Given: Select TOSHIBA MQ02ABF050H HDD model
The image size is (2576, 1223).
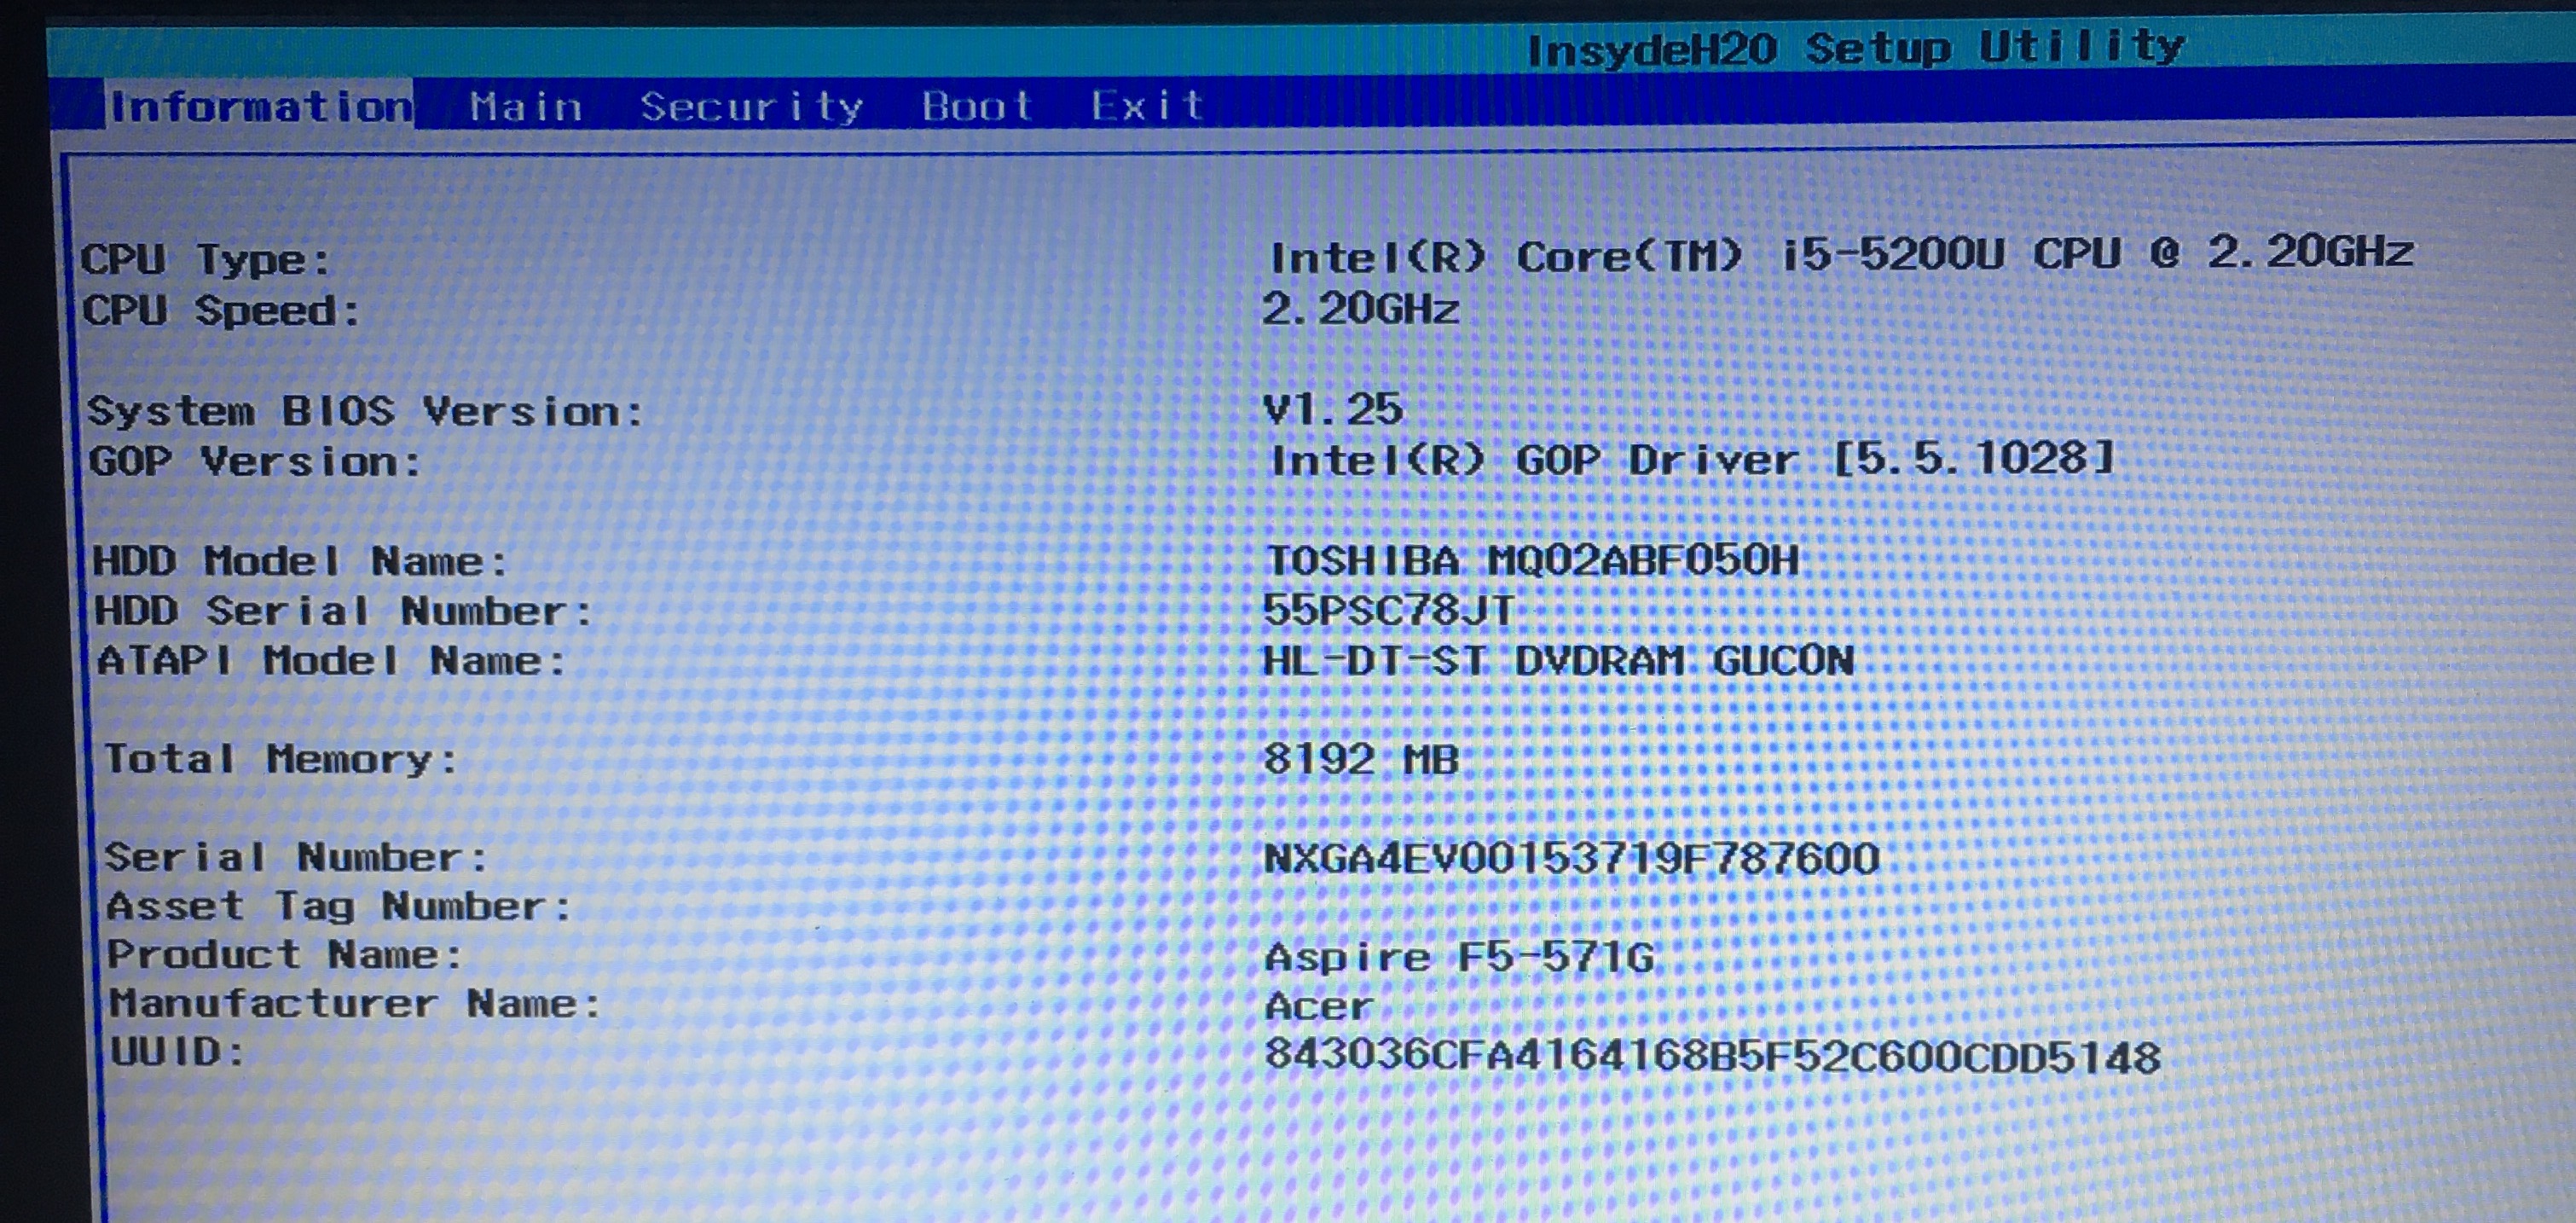Looking at the screenshot, I should [1531, 560].
